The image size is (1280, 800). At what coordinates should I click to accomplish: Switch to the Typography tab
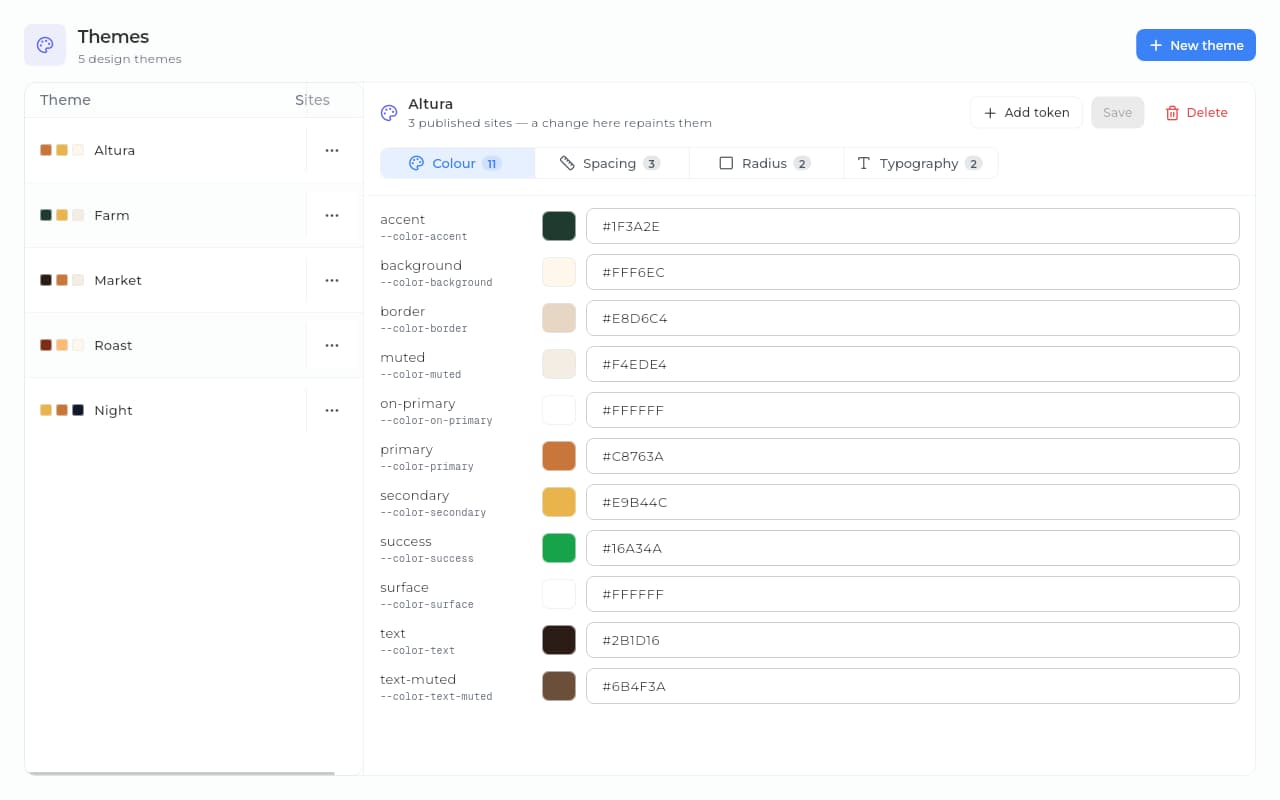[x=921, y=163]
